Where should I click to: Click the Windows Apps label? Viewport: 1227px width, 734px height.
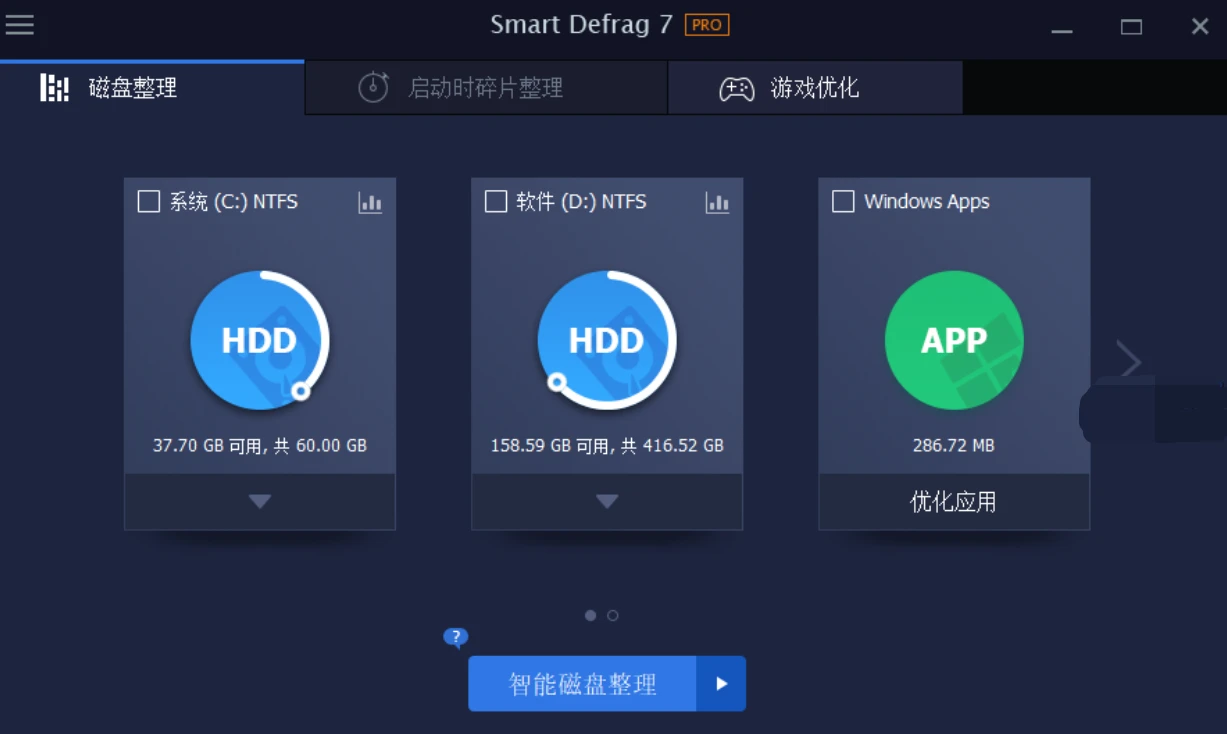point(927,202)
